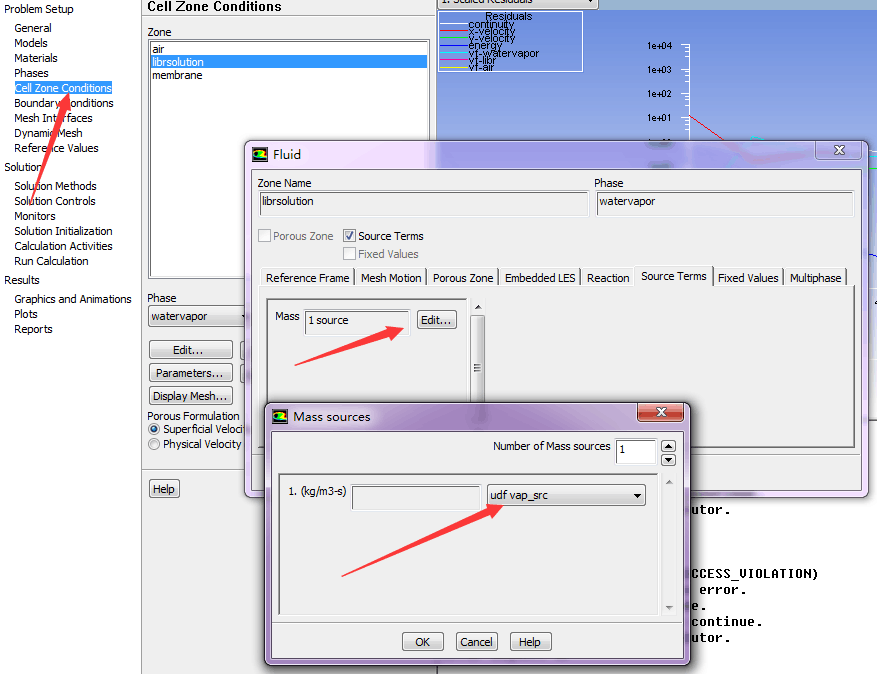
Task: Open Materials in Problem Setup
Action: pyautogui.click(x=36, y=58)
